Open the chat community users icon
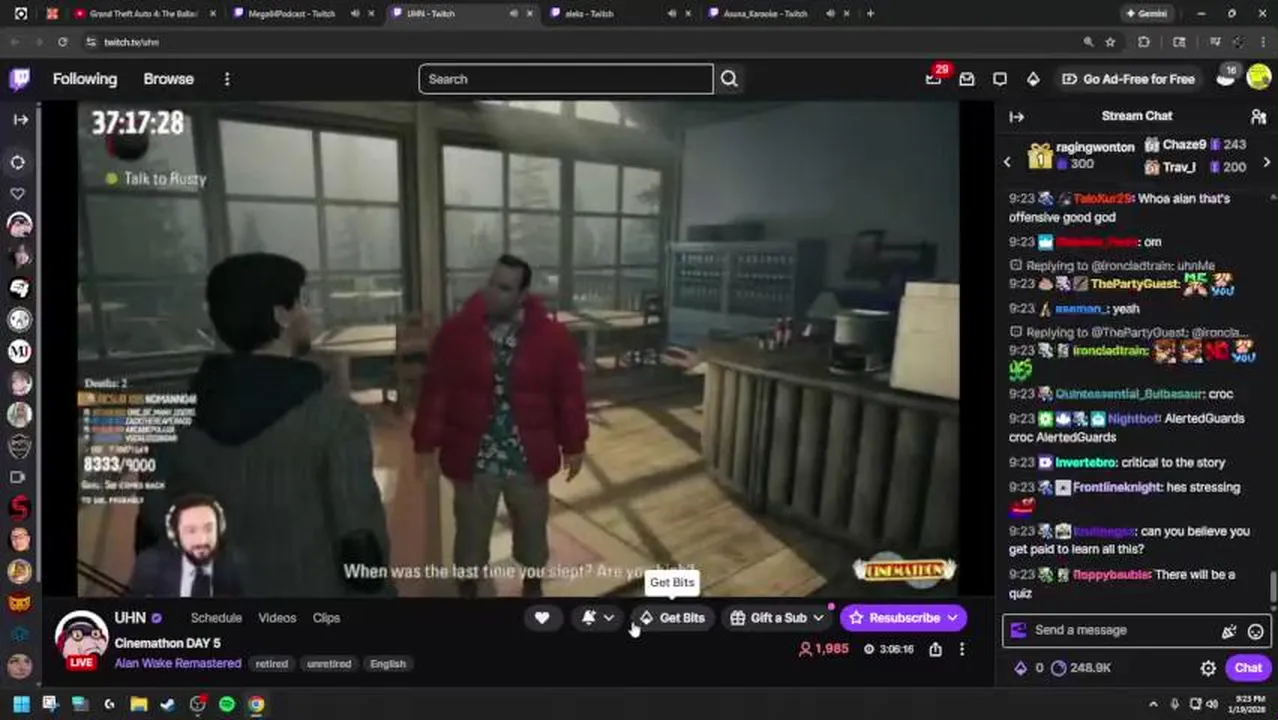The image size is (1278, 720). pyautogui.click(x=1258, y=117)
